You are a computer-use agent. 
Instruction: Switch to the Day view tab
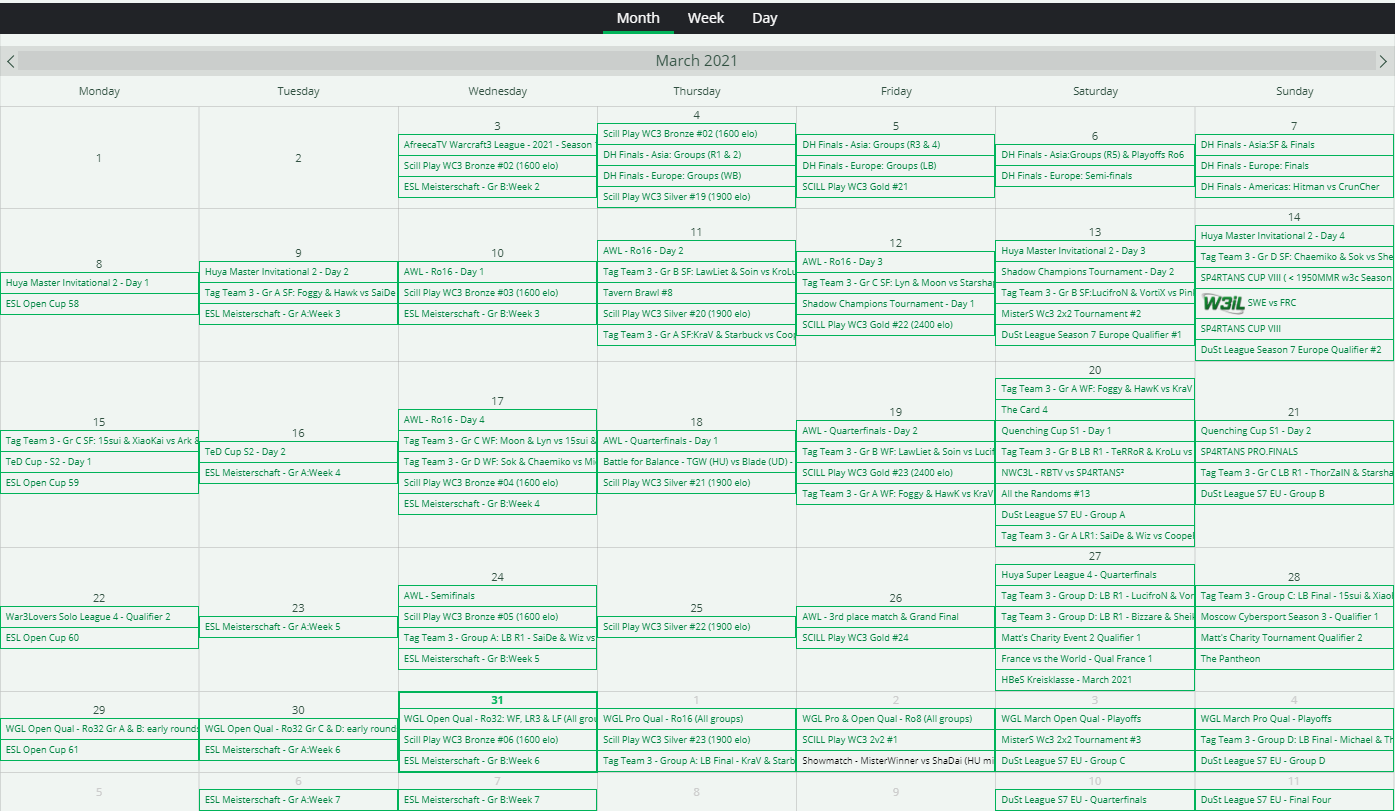click(x=765, y=18)
